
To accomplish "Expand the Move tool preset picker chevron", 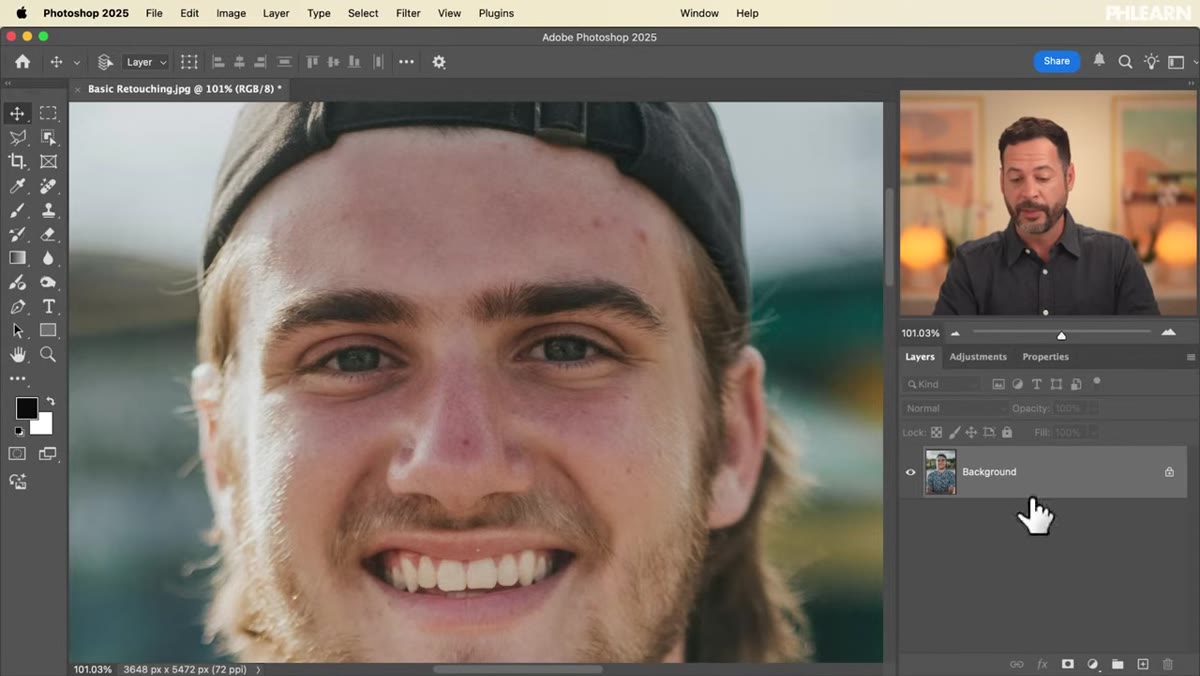I will click(x=76, y=62).
